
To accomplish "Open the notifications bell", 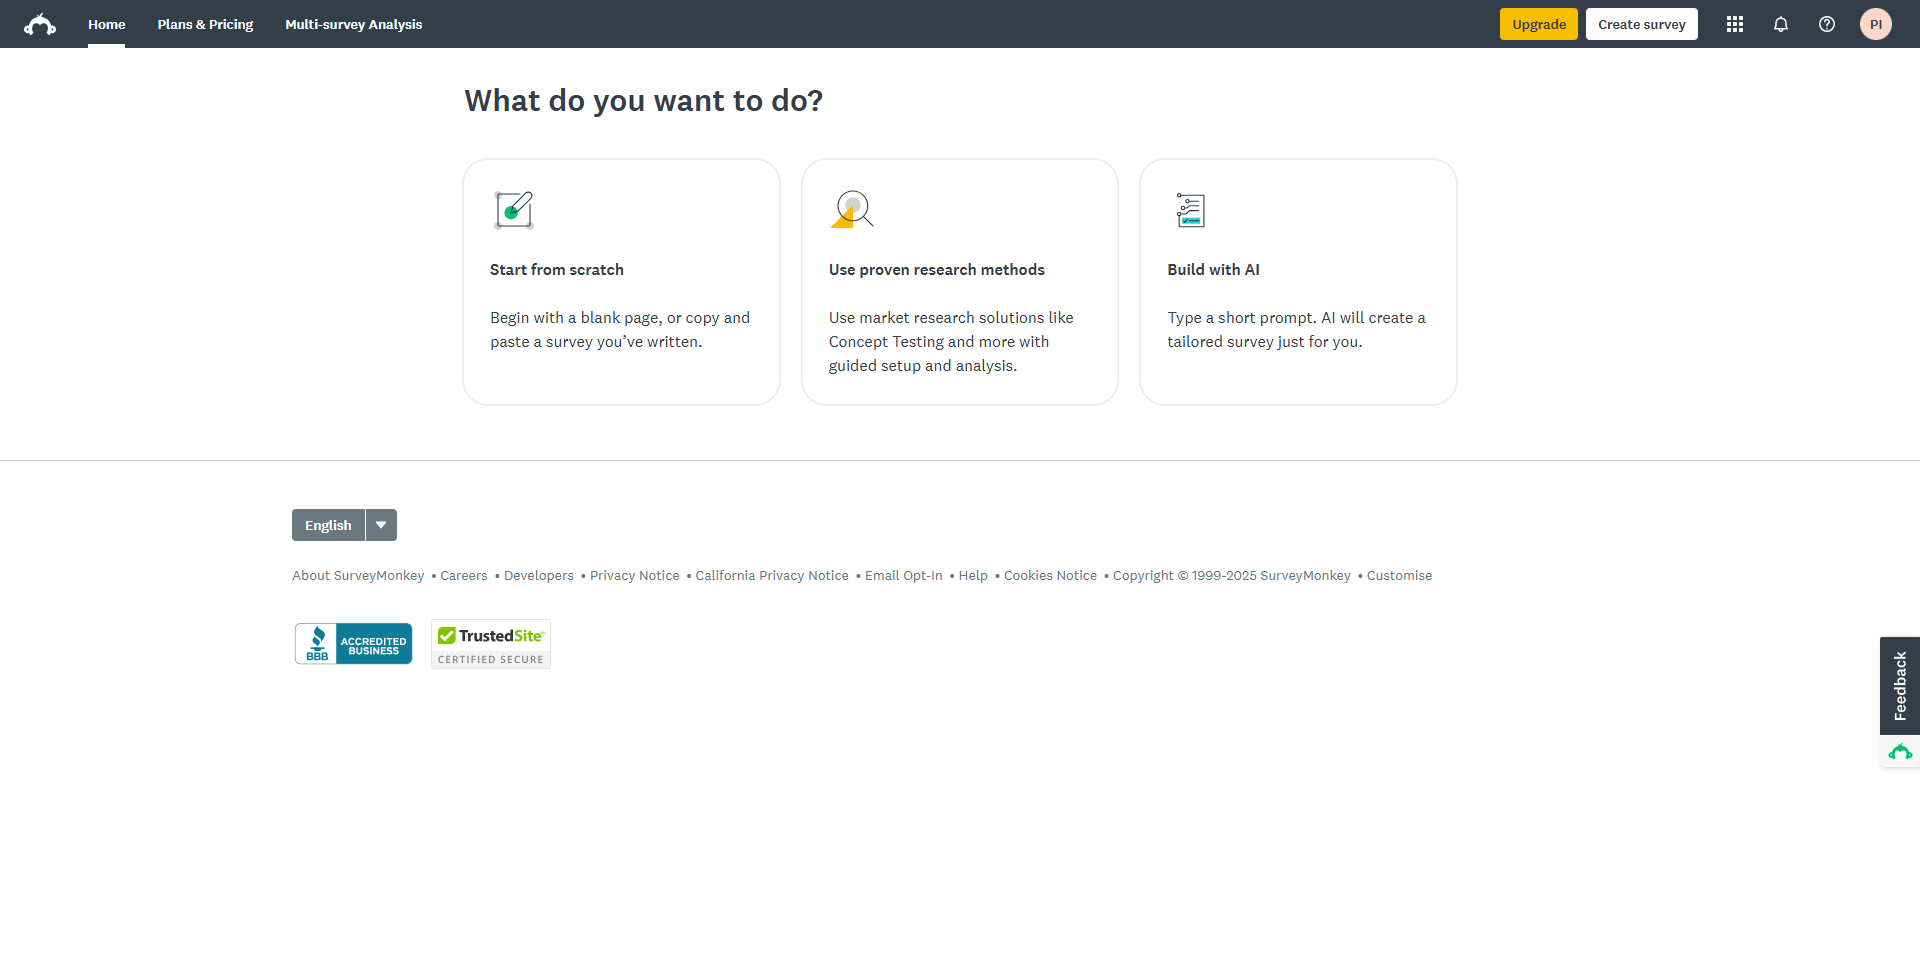I will point(1780,24).
